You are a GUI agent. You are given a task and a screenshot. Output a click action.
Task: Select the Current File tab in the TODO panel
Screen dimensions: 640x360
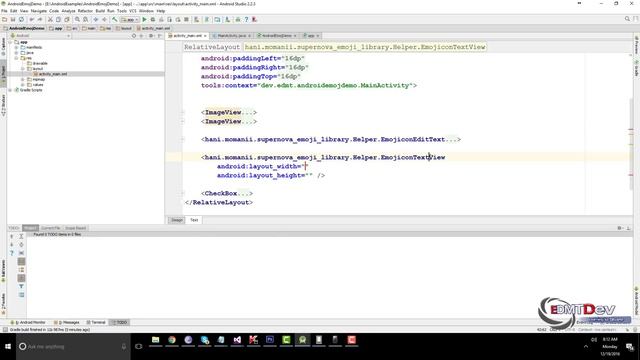(51, 228)
